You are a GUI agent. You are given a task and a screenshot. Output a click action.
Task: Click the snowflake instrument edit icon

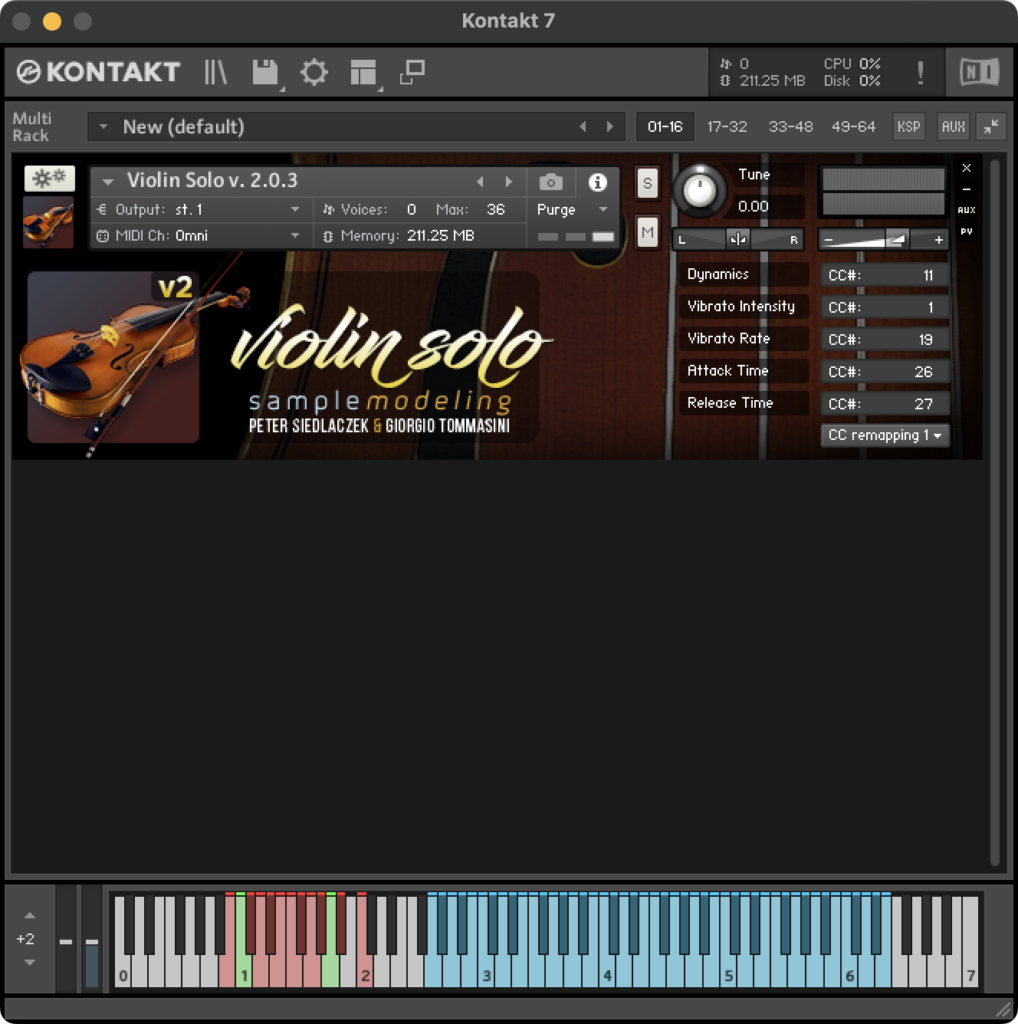coord(50,178)
